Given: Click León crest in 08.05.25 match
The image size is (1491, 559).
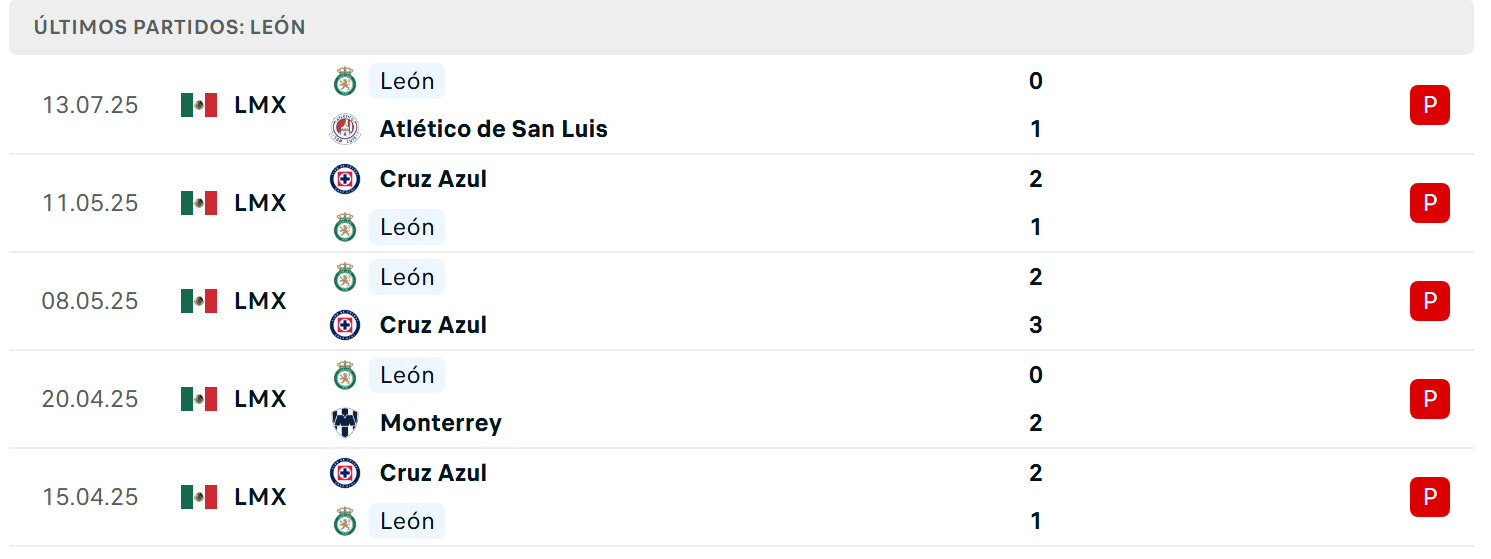Looking at the screenshot, I should pos(345,277).
